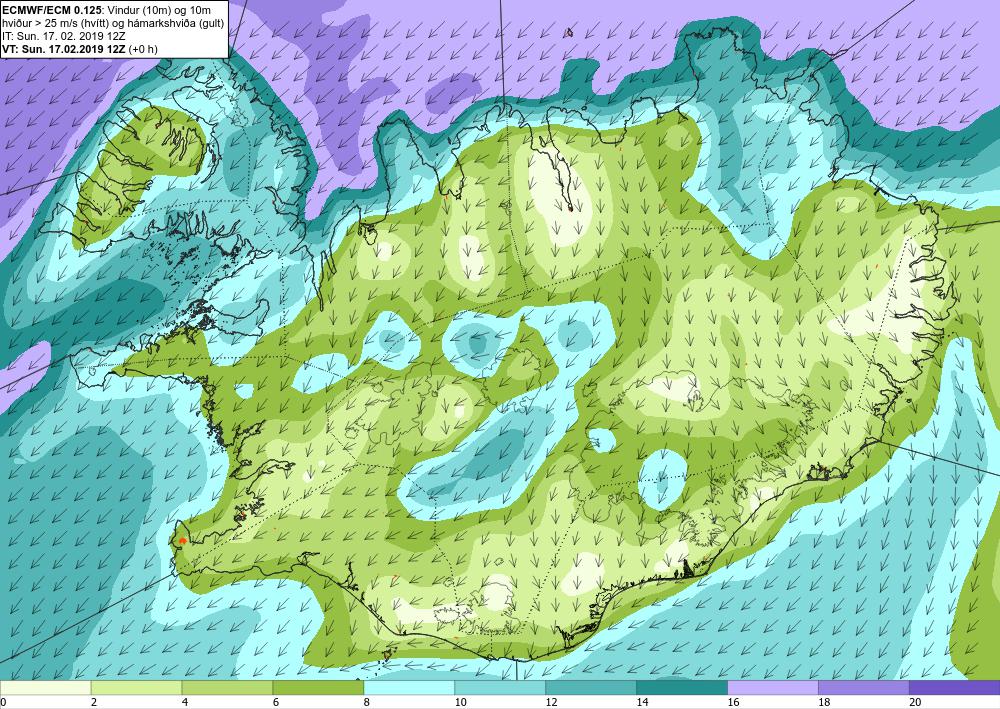The height and width of the screenshot is (709, 1000).
Task: Click the purple legend swatch between 18 and 20
Action: coord(864,688)
